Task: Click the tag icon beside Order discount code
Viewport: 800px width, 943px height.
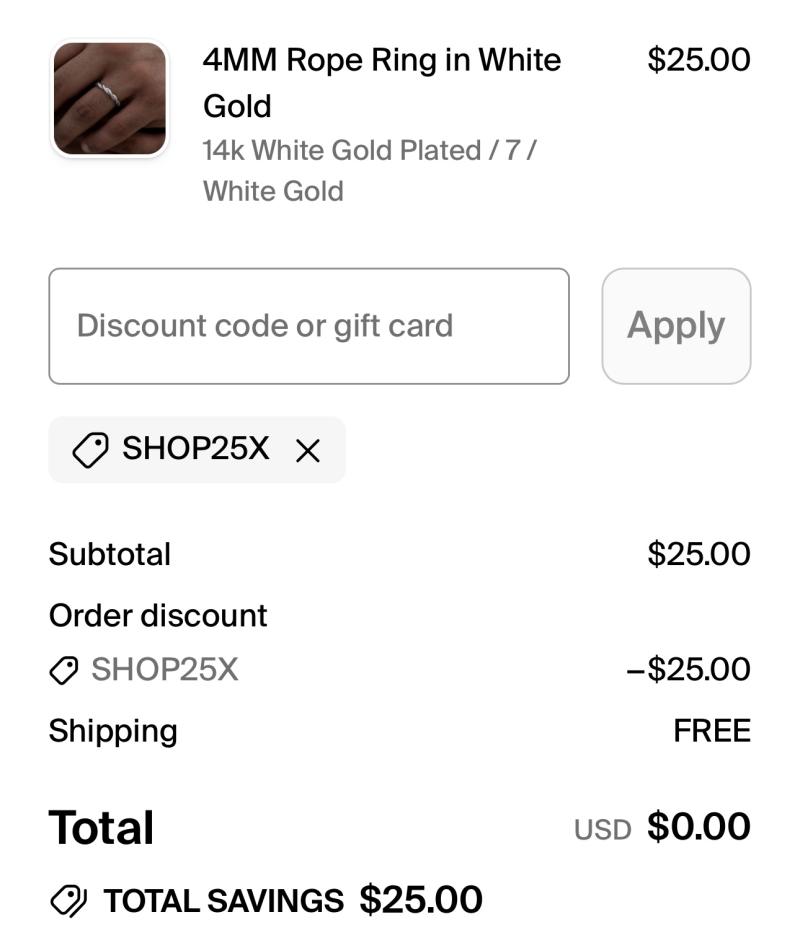Action: point(64,670)
